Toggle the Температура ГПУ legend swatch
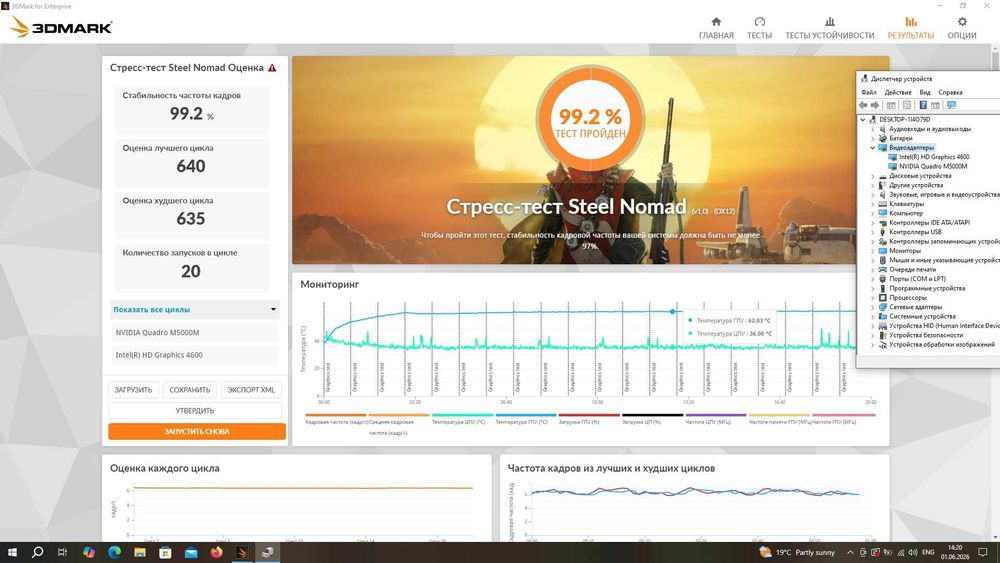 click(525, 415)
